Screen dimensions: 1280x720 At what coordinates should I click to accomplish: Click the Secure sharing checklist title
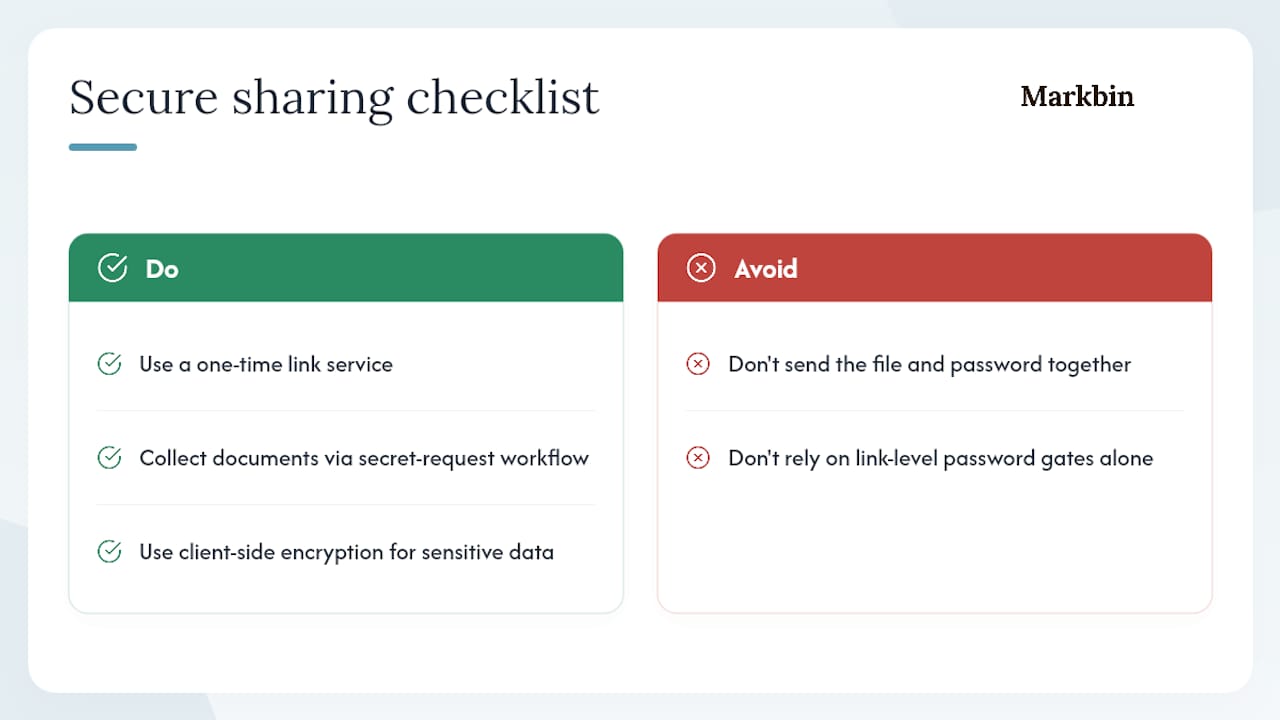point(334,98)
